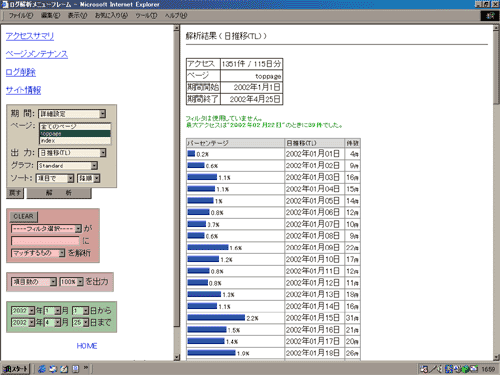
Task: Click the 件数 column header
Action: click(352, 143)
